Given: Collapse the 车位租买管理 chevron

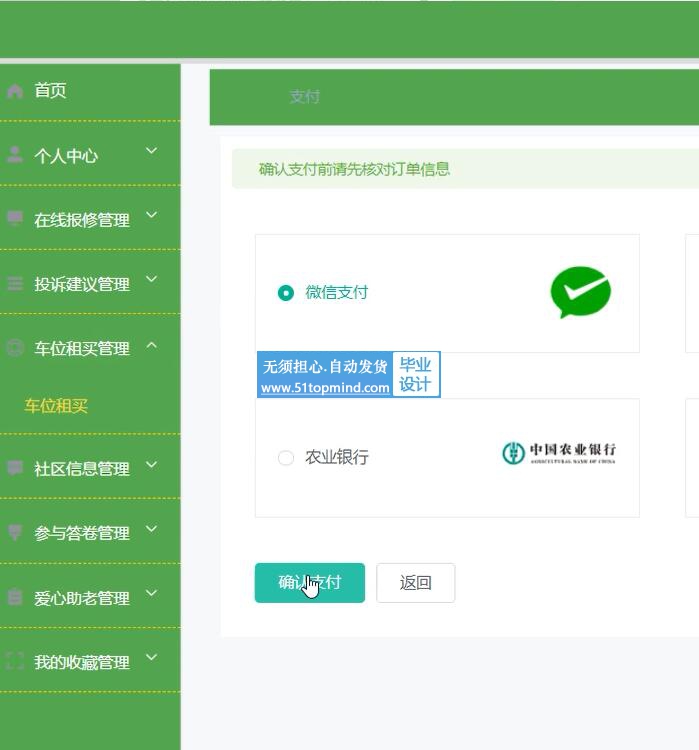Looking at the screenshot, I should point(151,345).
